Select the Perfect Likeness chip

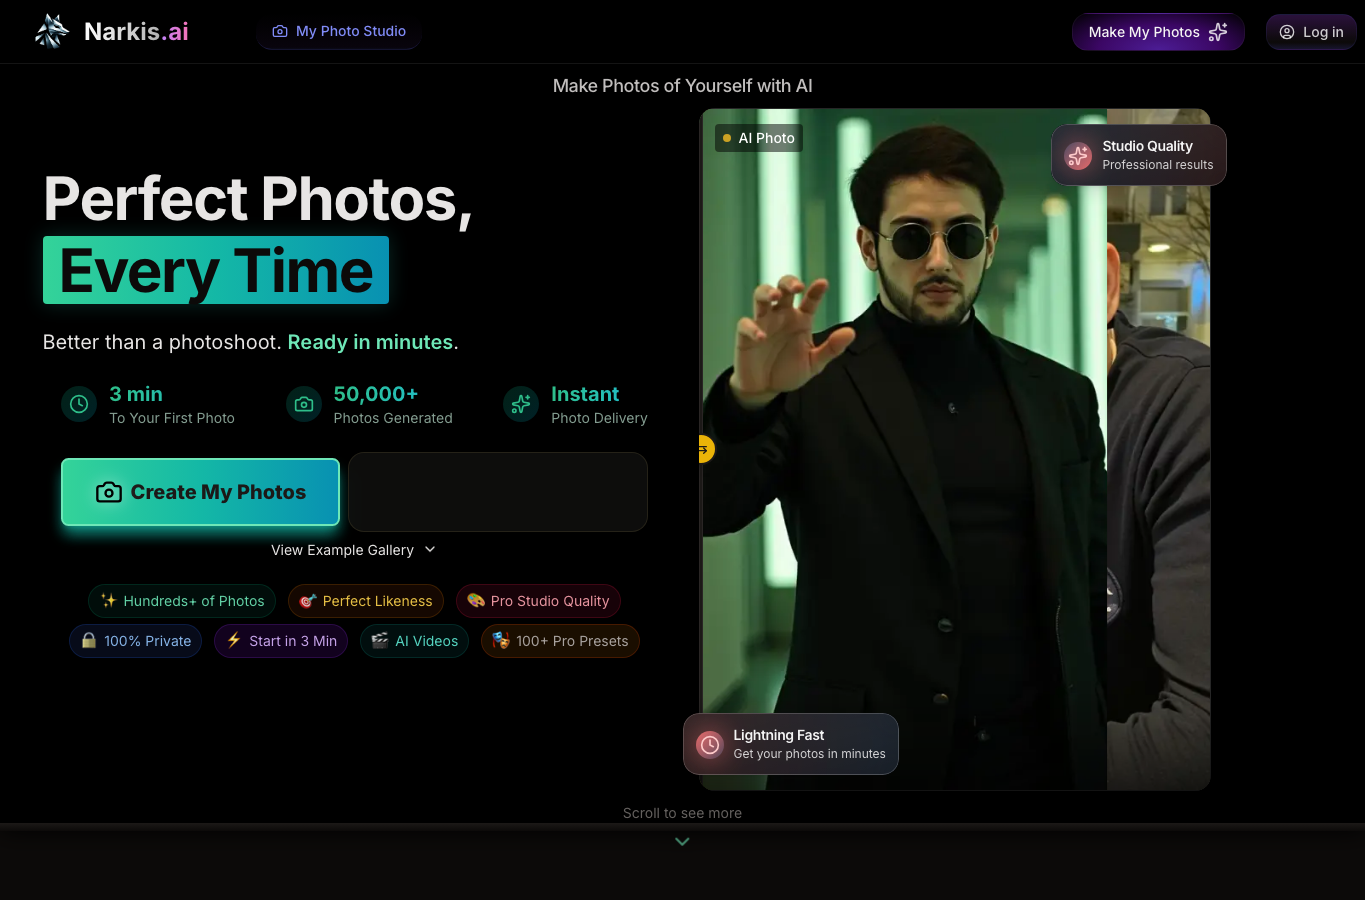click(x=366, y=601)
